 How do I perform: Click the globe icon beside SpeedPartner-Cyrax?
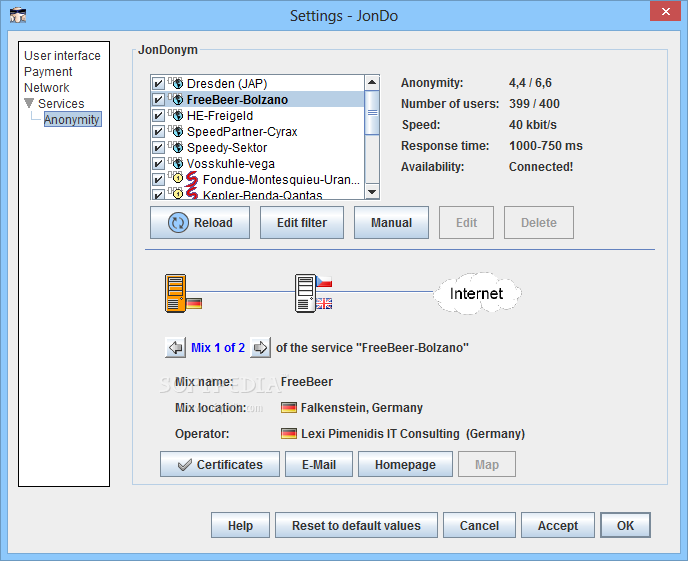(x=177, y=131)
